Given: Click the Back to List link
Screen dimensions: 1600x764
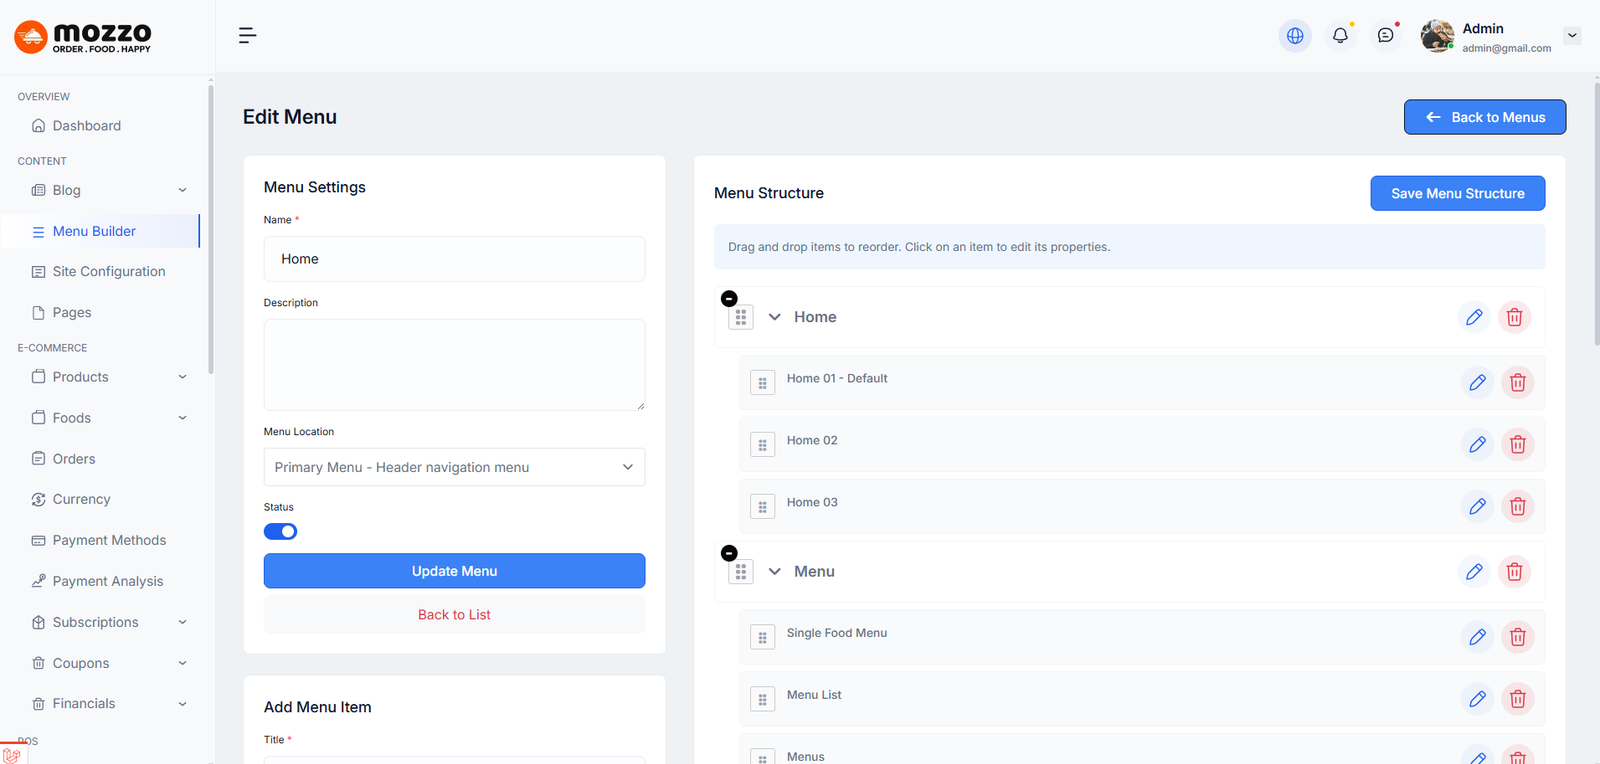Looking at the screenshot, I should [454, 615].
